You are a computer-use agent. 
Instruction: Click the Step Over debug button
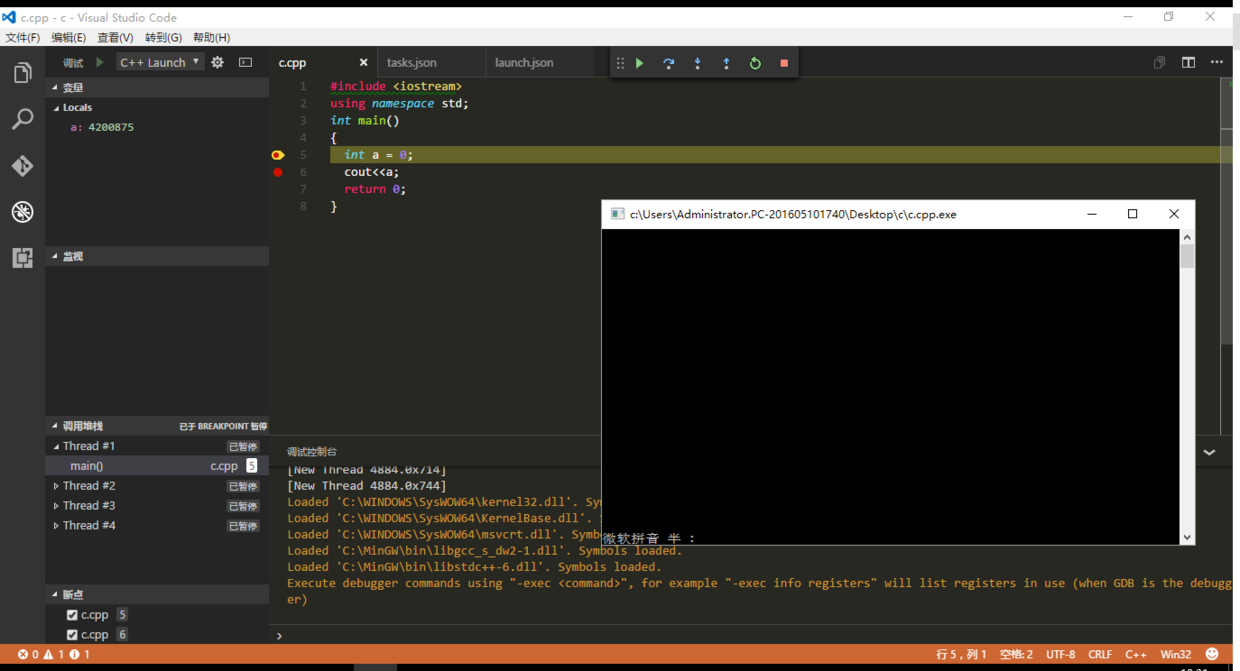click(669, 63)
